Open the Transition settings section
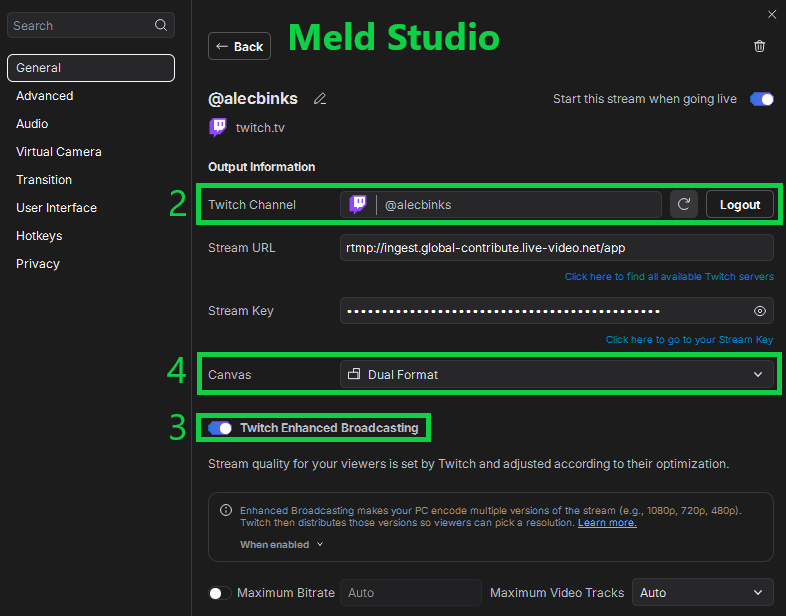 [x=44, y=180]
